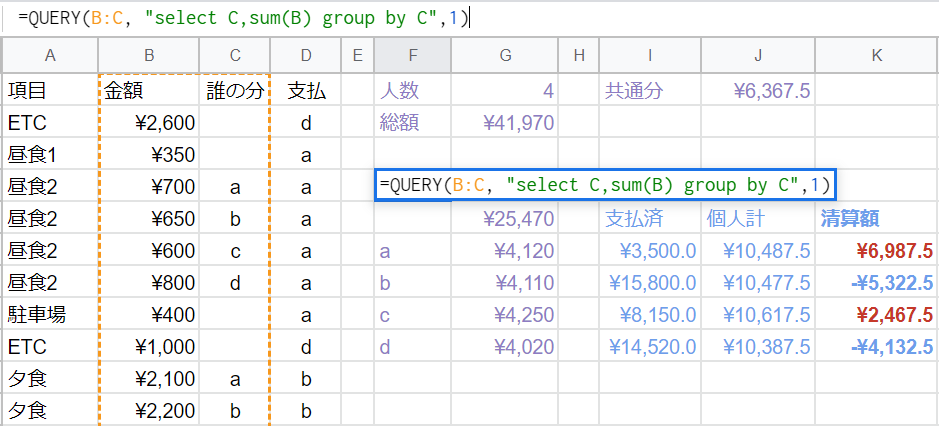Select the ¥41,970 total cell
Screen dimensions: 939x426
(x=505, y=123)
